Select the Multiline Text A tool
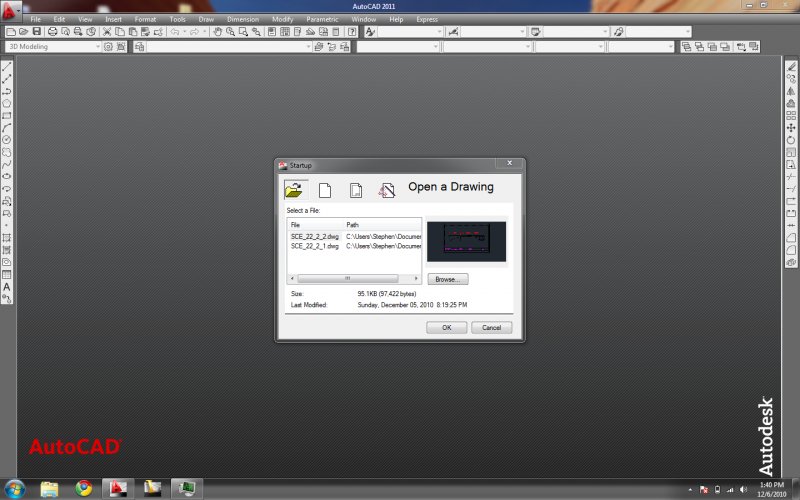This screenshot has height=500, width=800. [x=7, y=287]
